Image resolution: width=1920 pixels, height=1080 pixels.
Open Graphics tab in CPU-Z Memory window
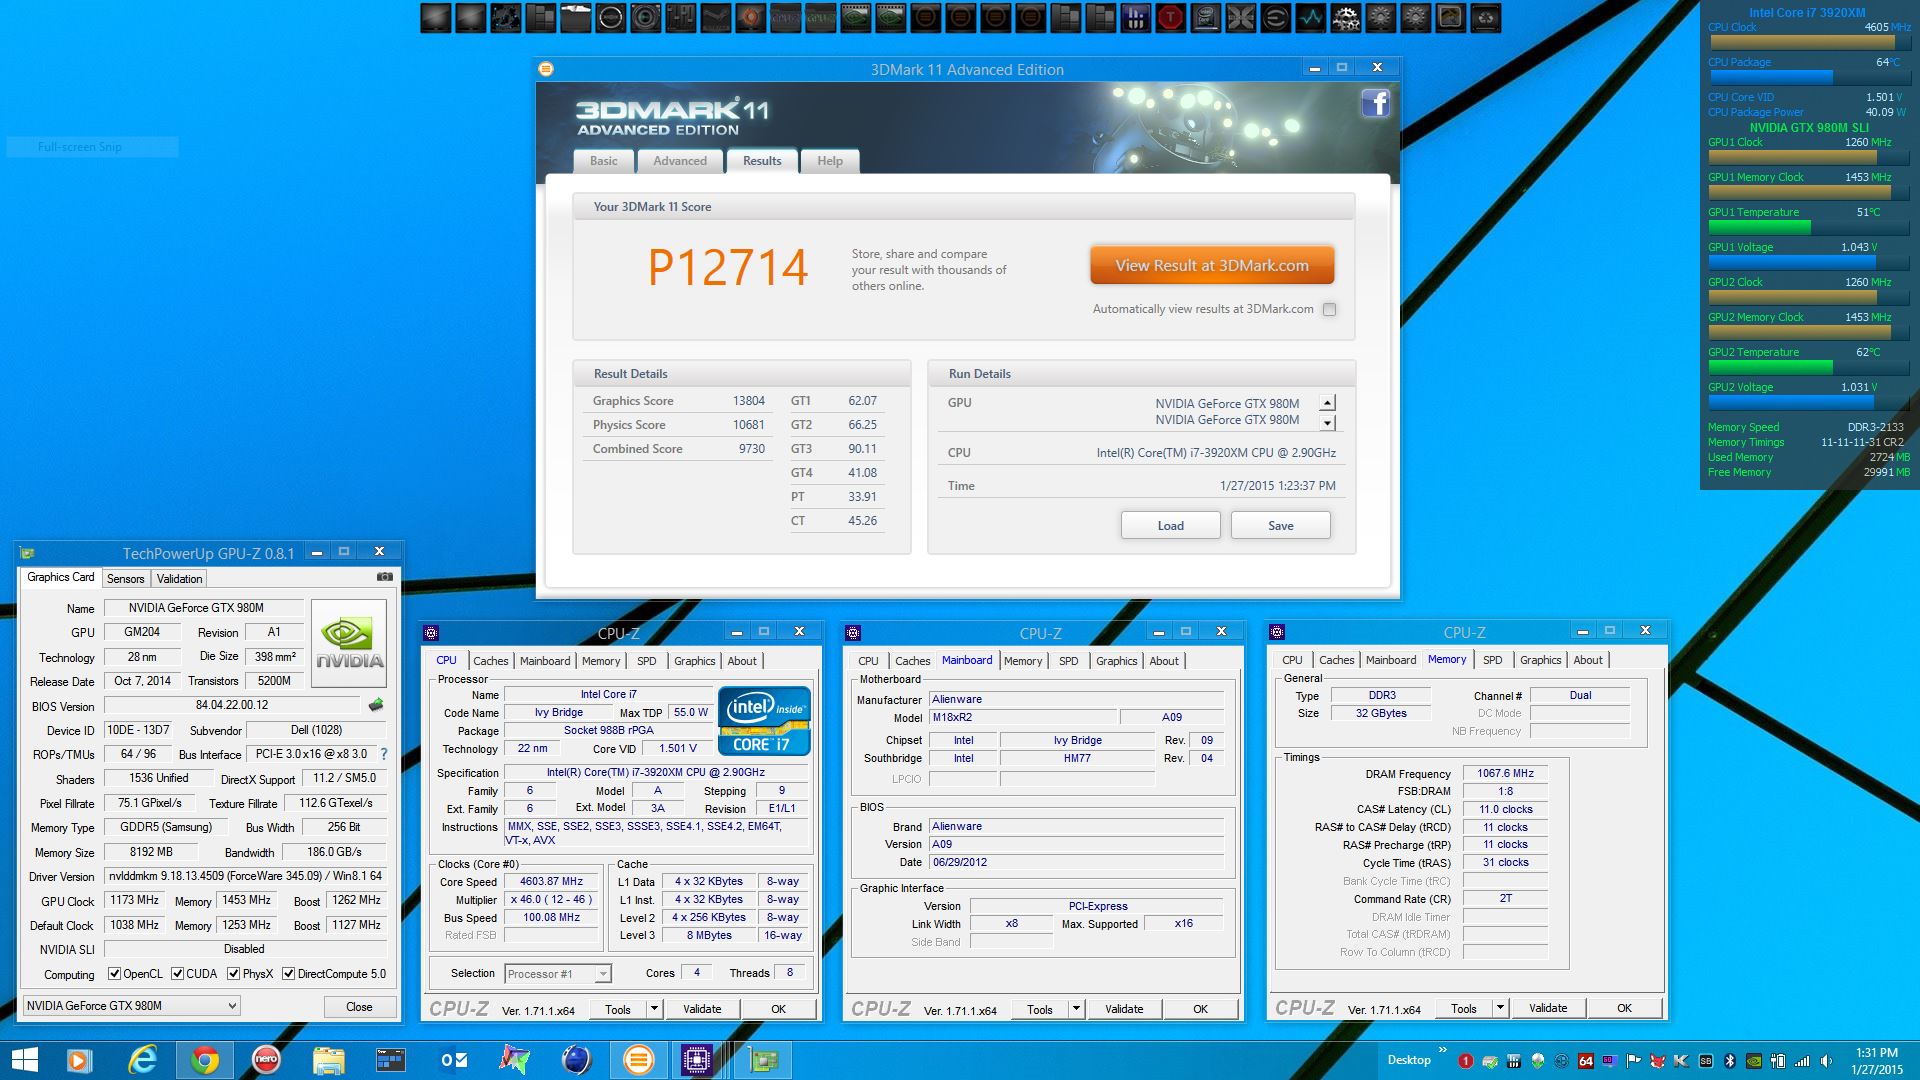tap(1540, 660)
